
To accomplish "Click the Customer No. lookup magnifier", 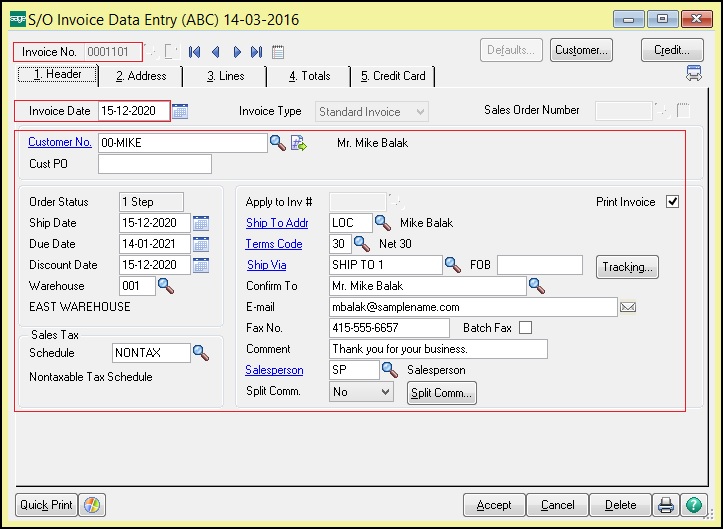I will (x=277, y=143).
